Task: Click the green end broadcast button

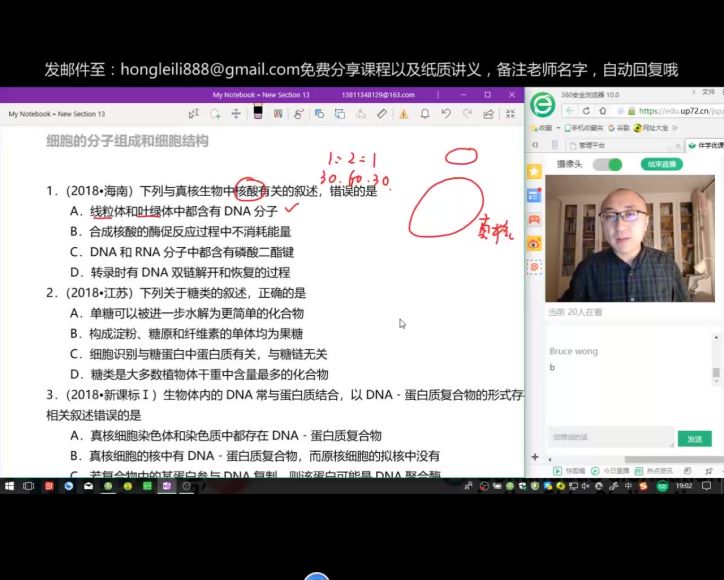Action: 661,164
